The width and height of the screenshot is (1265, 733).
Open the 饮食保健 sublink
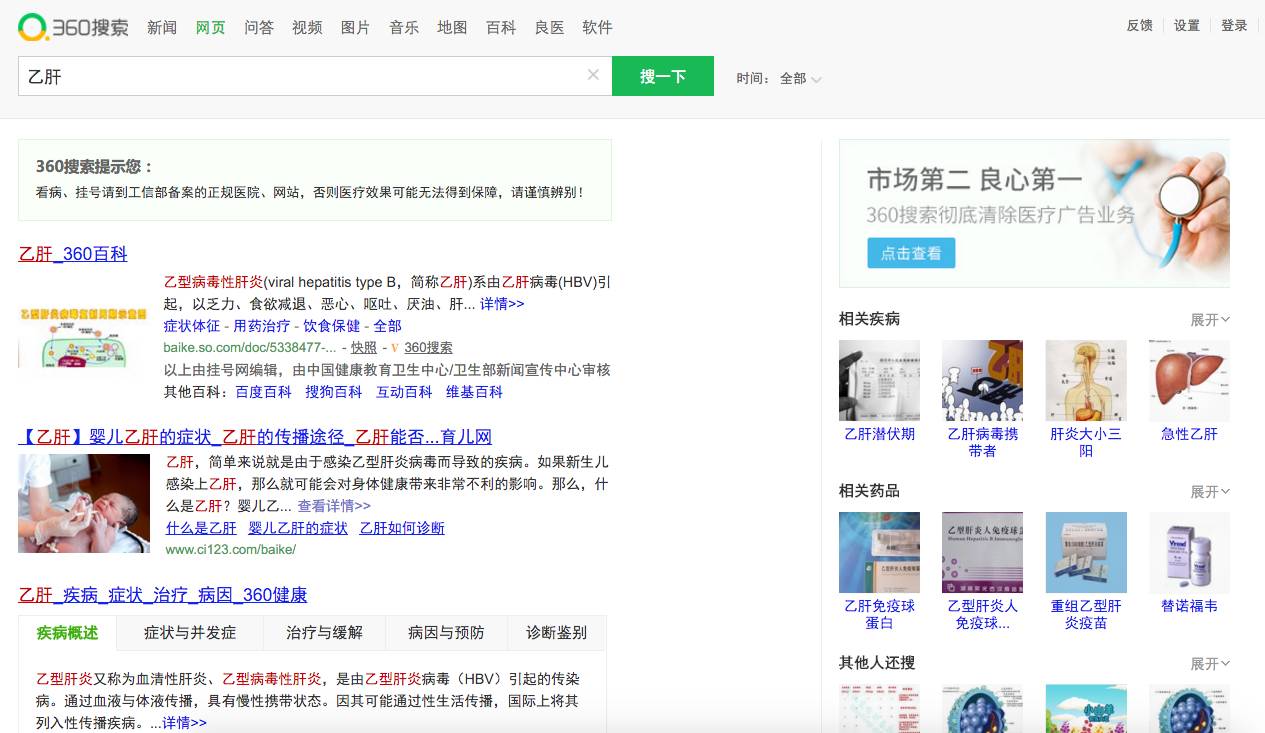(331, 326)
